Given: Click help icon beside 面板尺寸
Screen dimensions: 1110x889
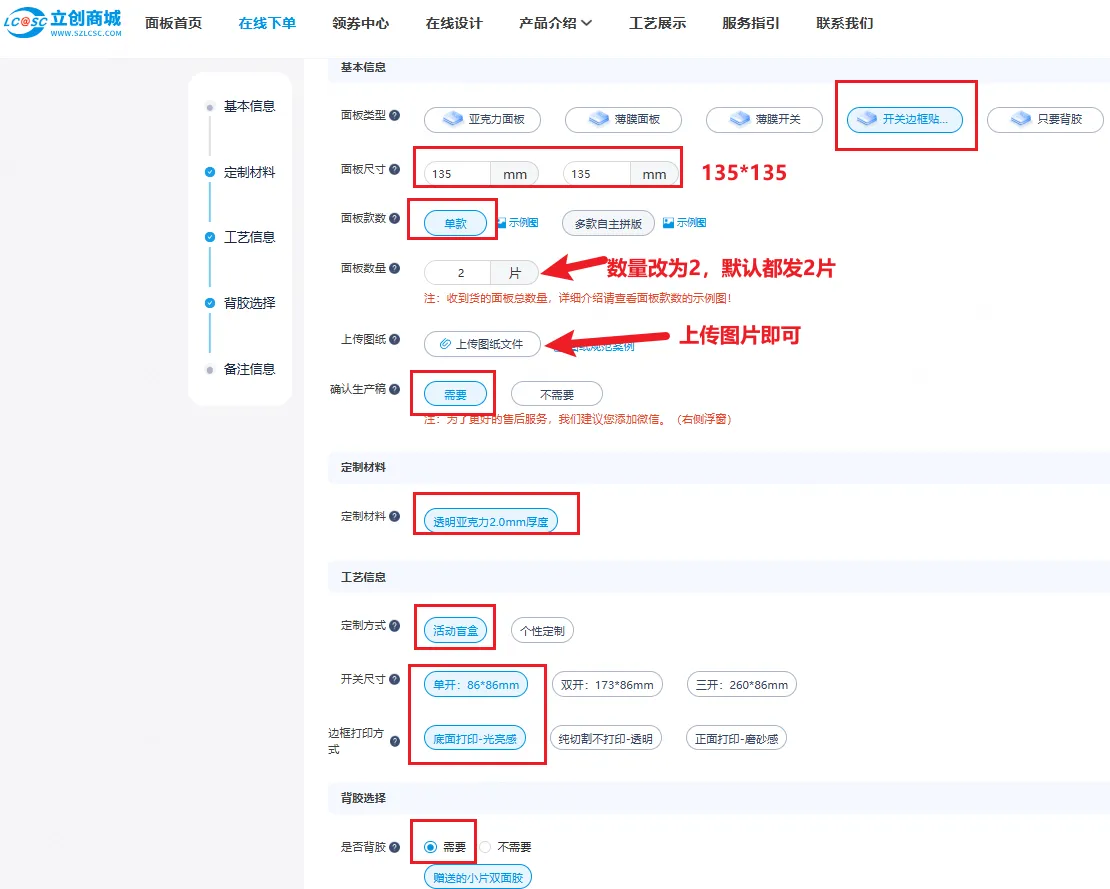Looking at the screenshot, I should 395,170.
